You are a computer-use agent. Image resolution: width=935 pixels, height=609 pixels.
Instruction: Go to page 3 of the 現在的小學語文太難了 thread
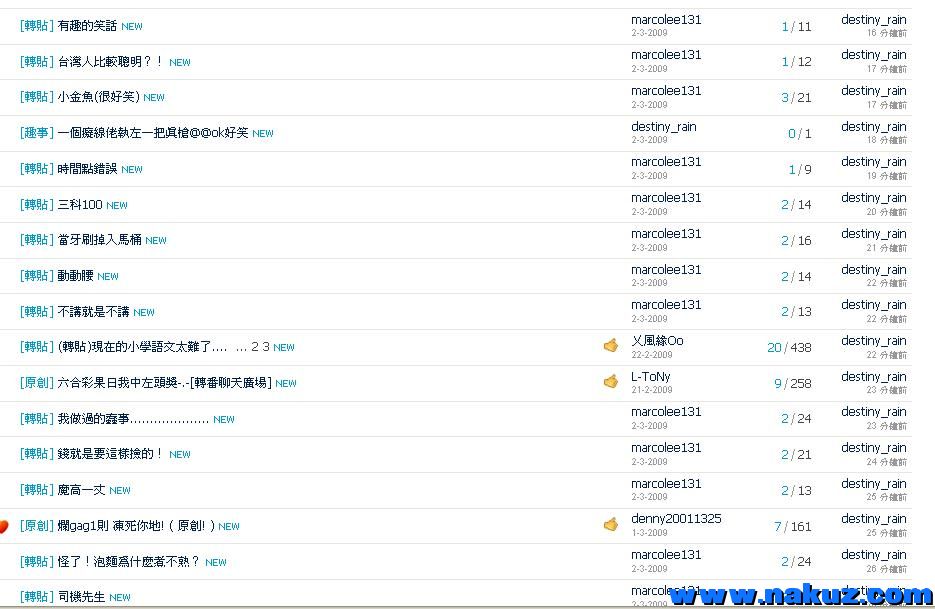tap(266, 347)
